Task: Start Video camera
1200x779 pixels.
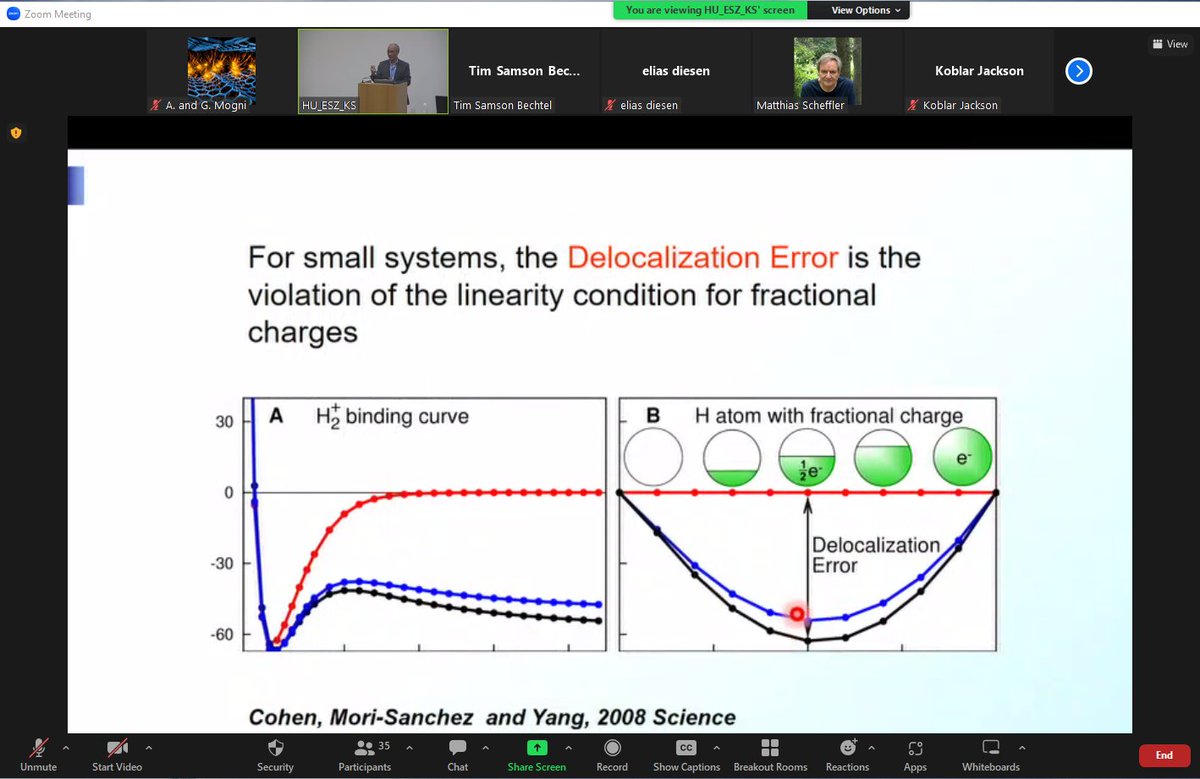Action: (x=117, y=754)
